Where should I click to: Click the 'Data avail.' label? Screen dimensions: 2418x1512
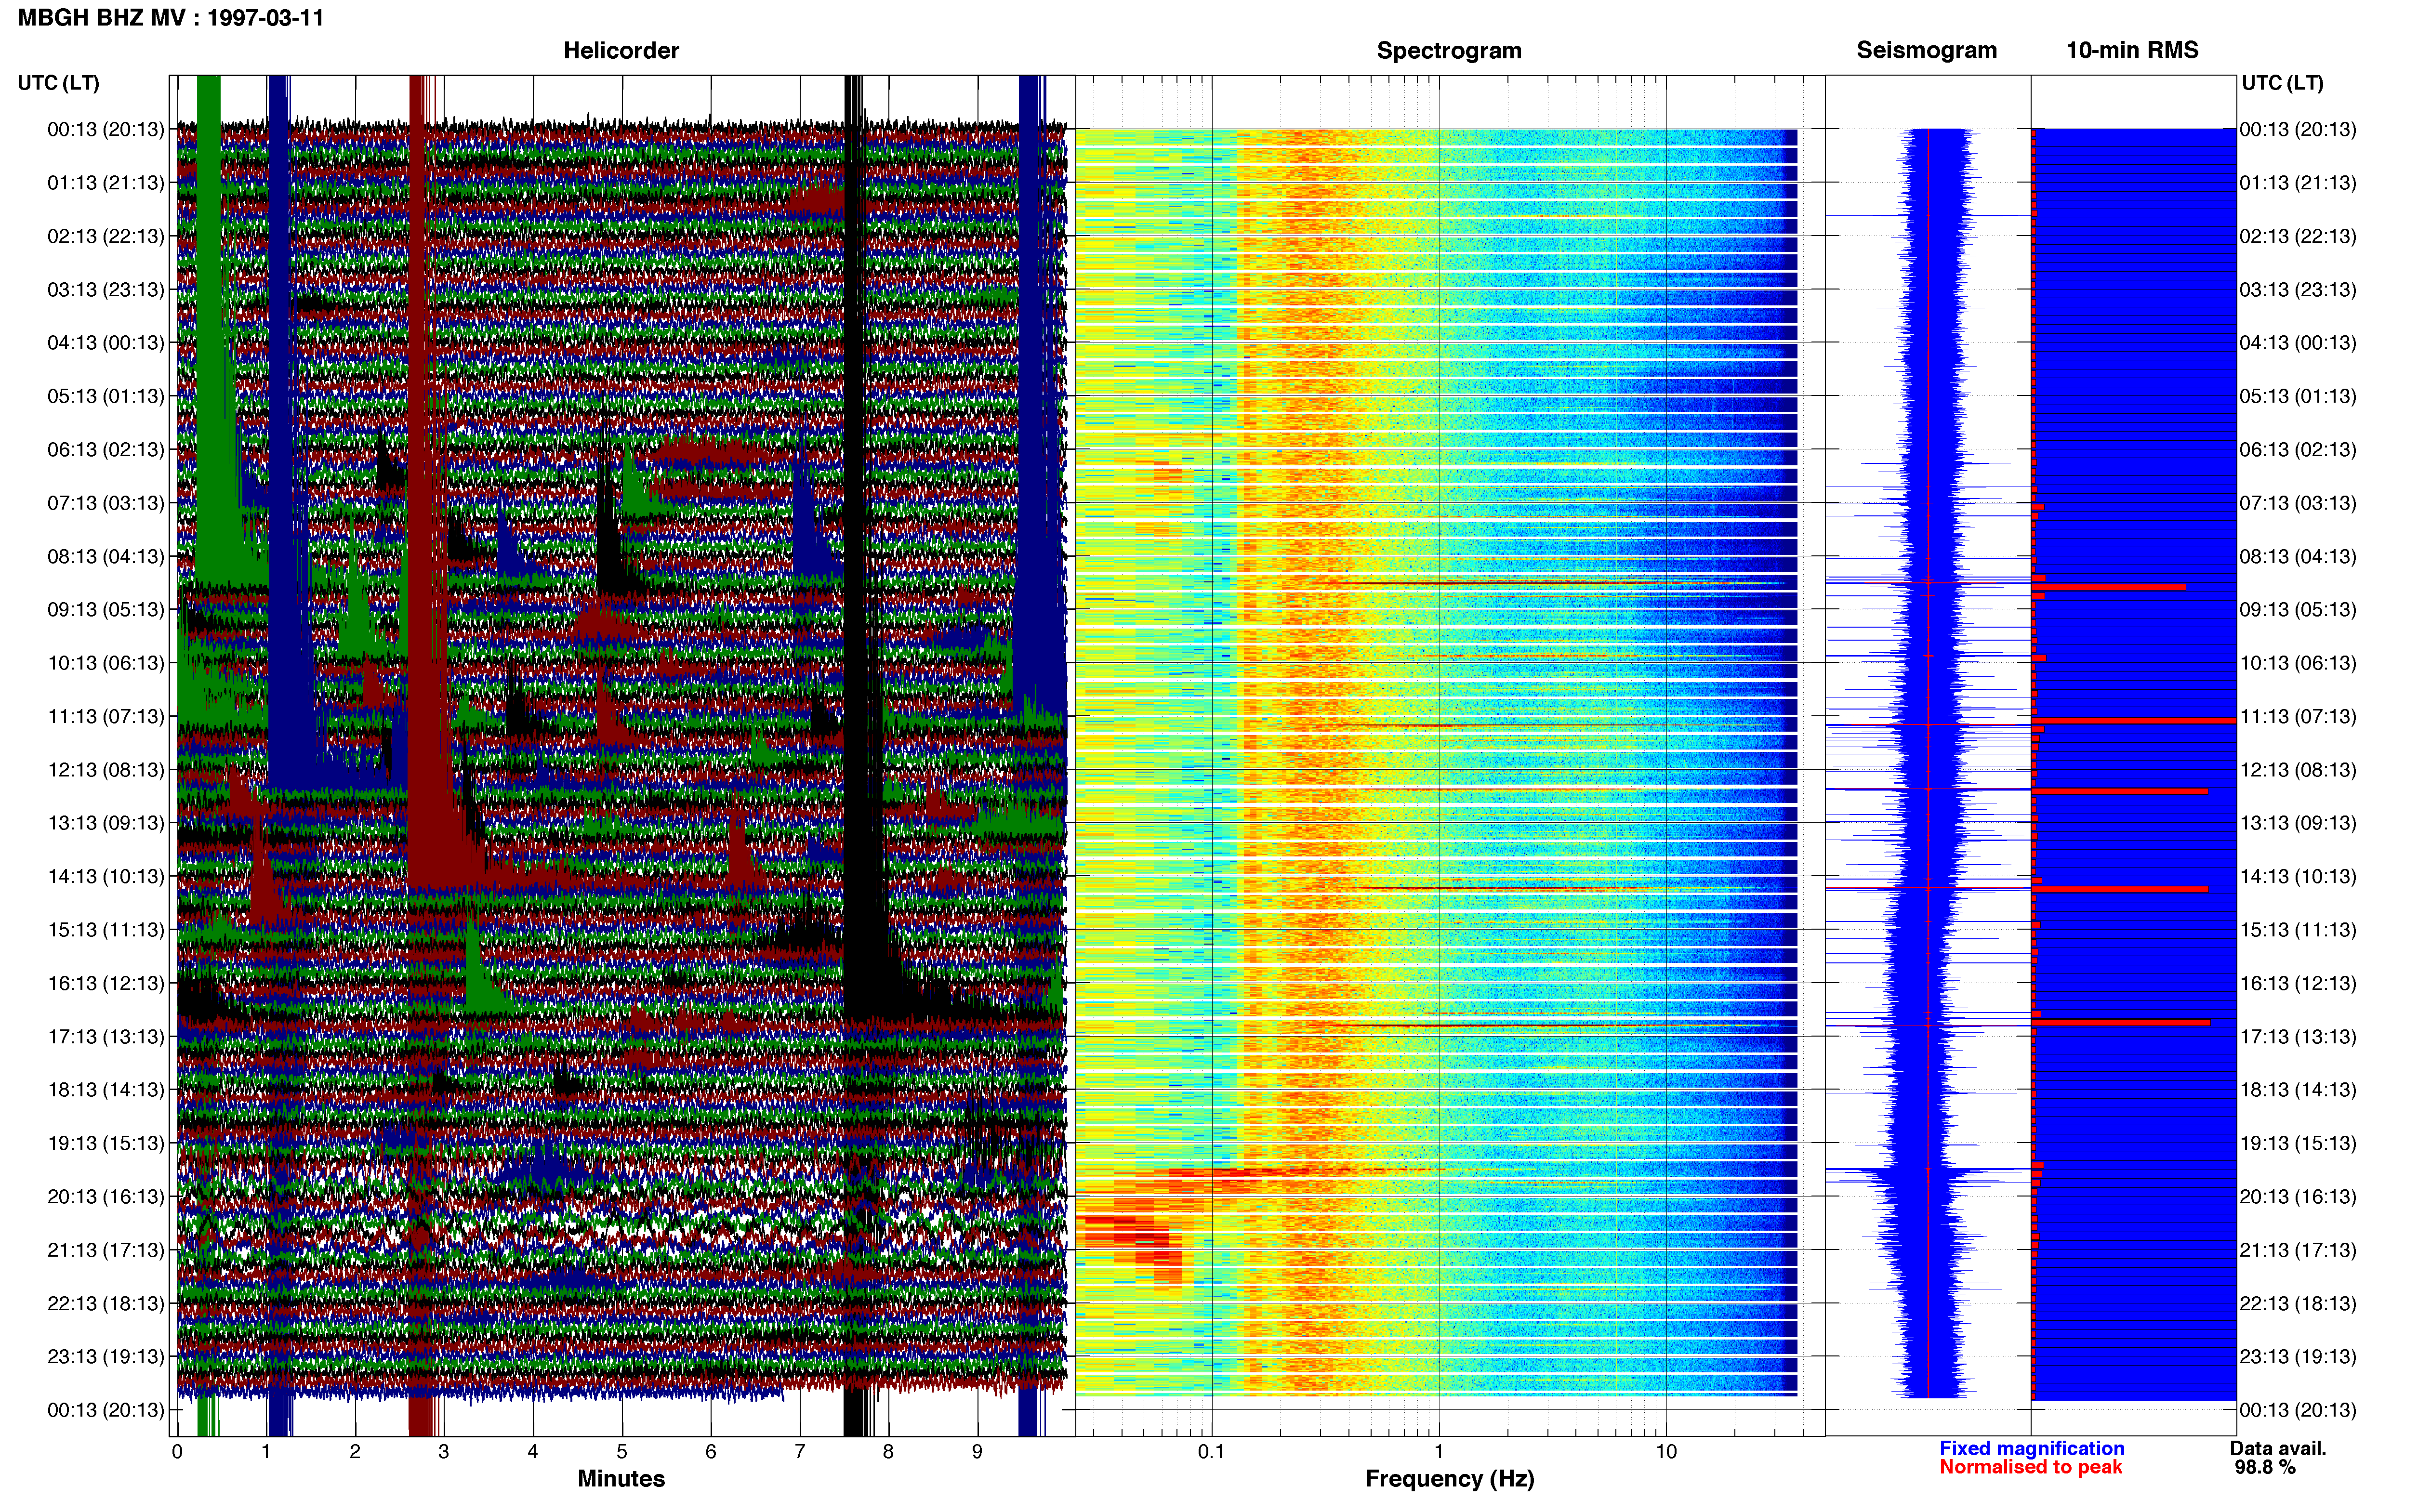[2278, 1448]
